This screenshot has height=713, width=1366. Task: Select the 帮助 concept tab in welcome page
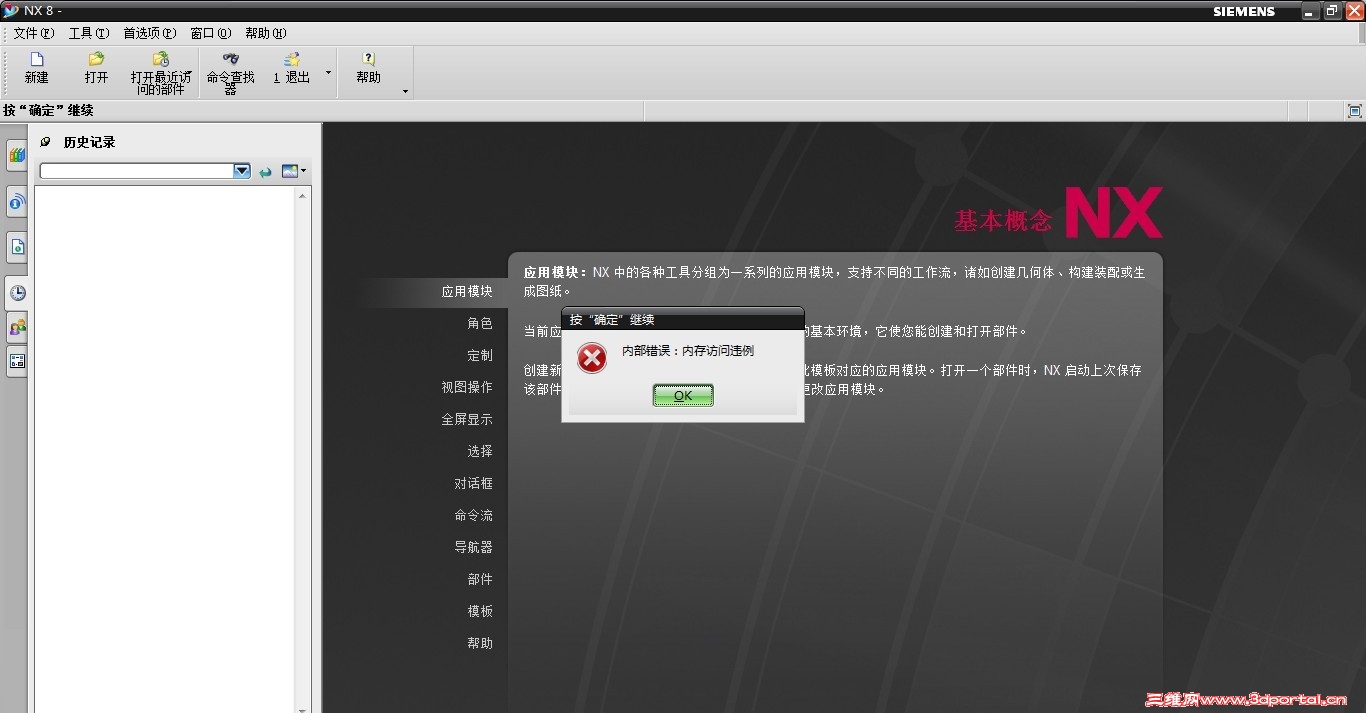[x=480, y=644]
